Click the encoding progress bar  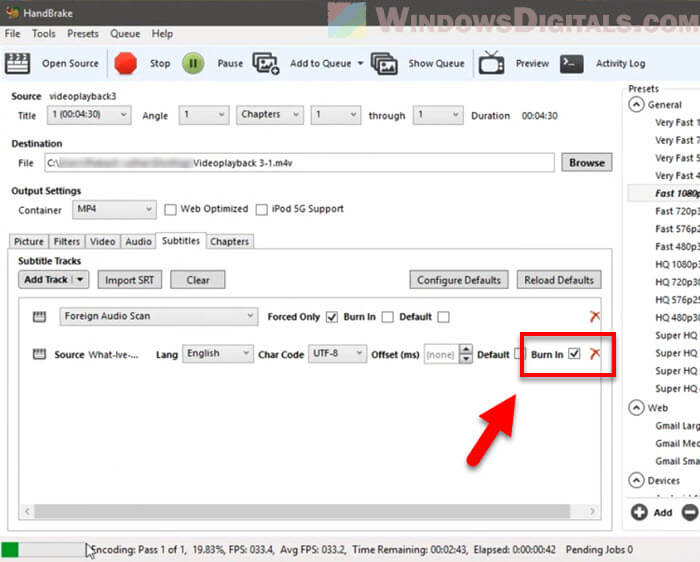click(42, 550)
